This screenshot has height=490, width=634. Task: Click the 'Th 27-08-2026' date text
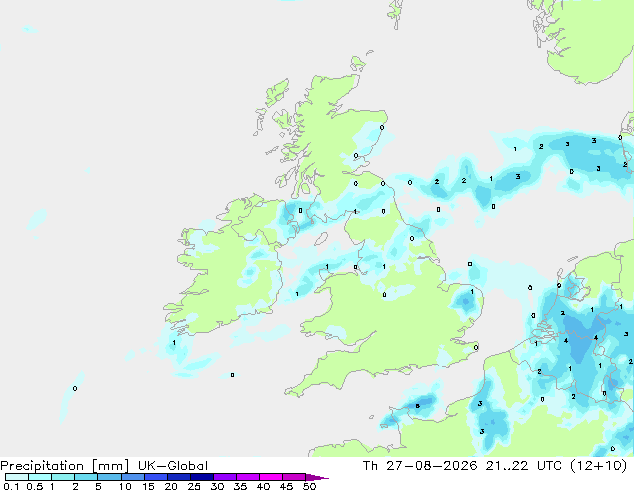click(x=420, y=466)
